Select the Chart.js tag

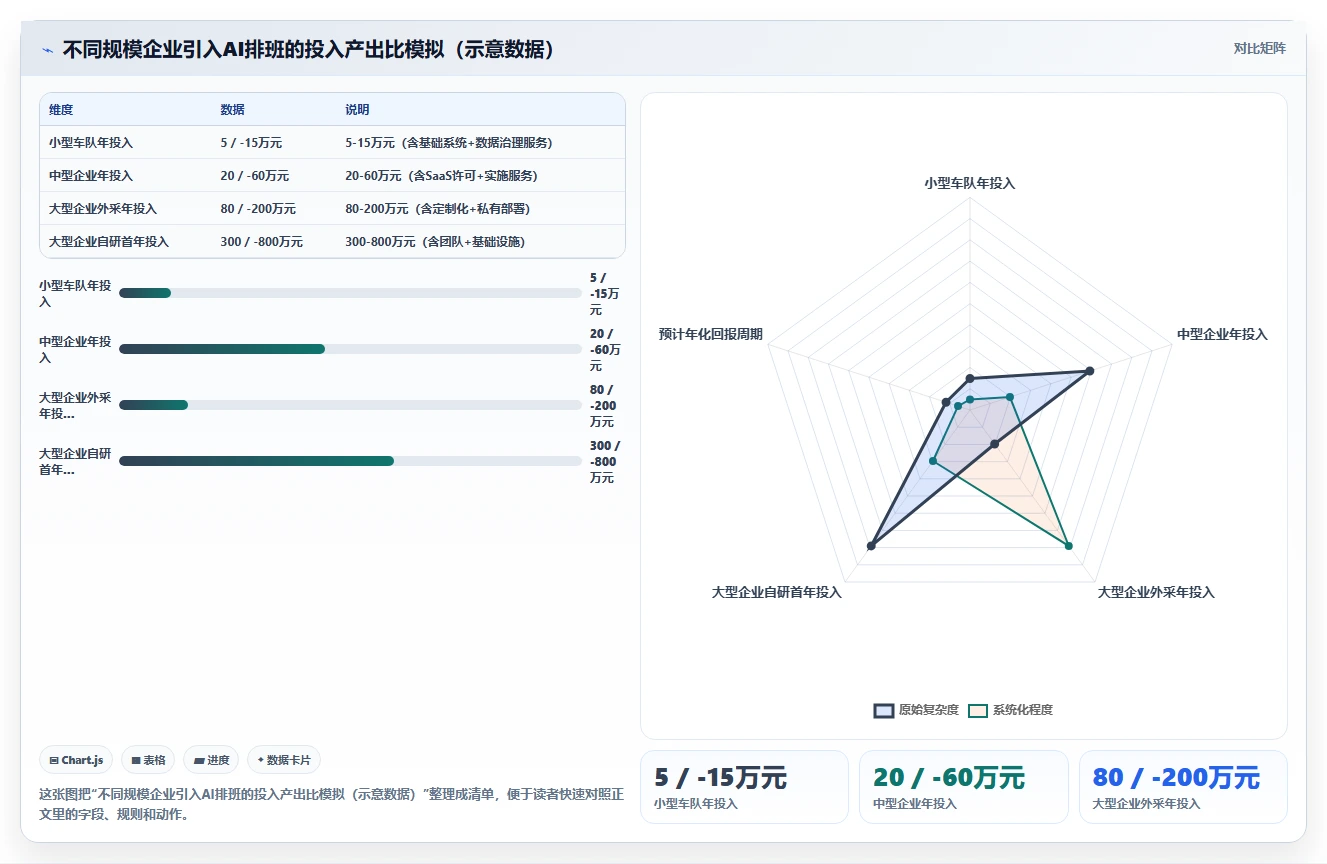[x=77, y=760]
